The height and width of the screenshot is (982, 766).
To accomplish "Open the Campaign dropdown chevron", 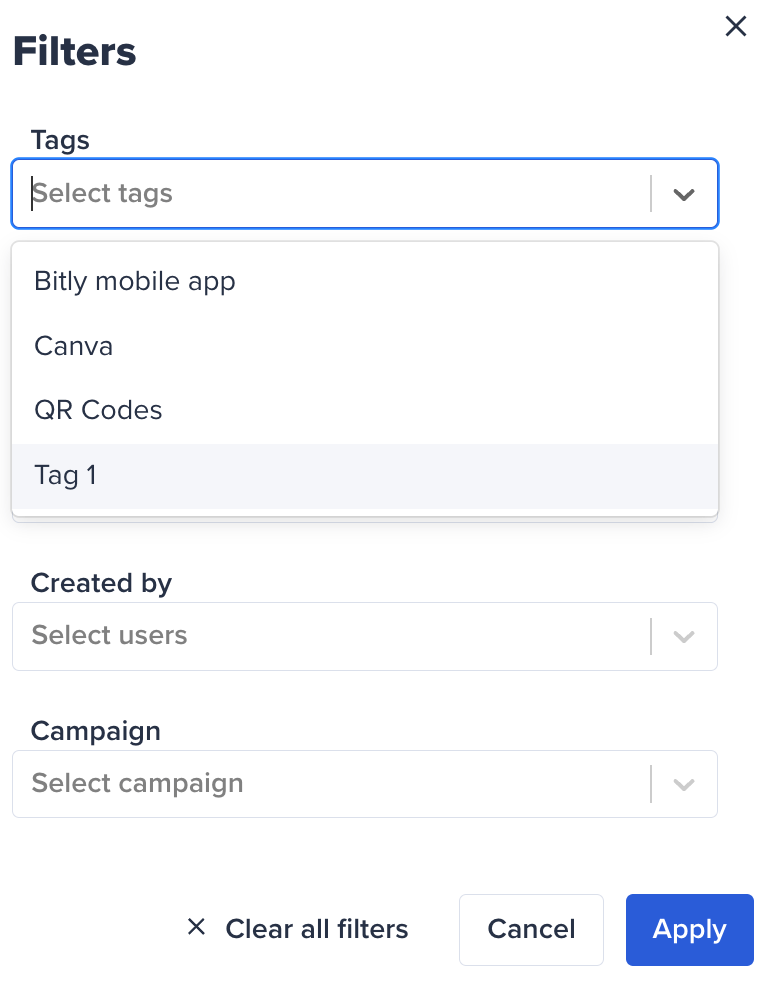I will tap(684, 784).
